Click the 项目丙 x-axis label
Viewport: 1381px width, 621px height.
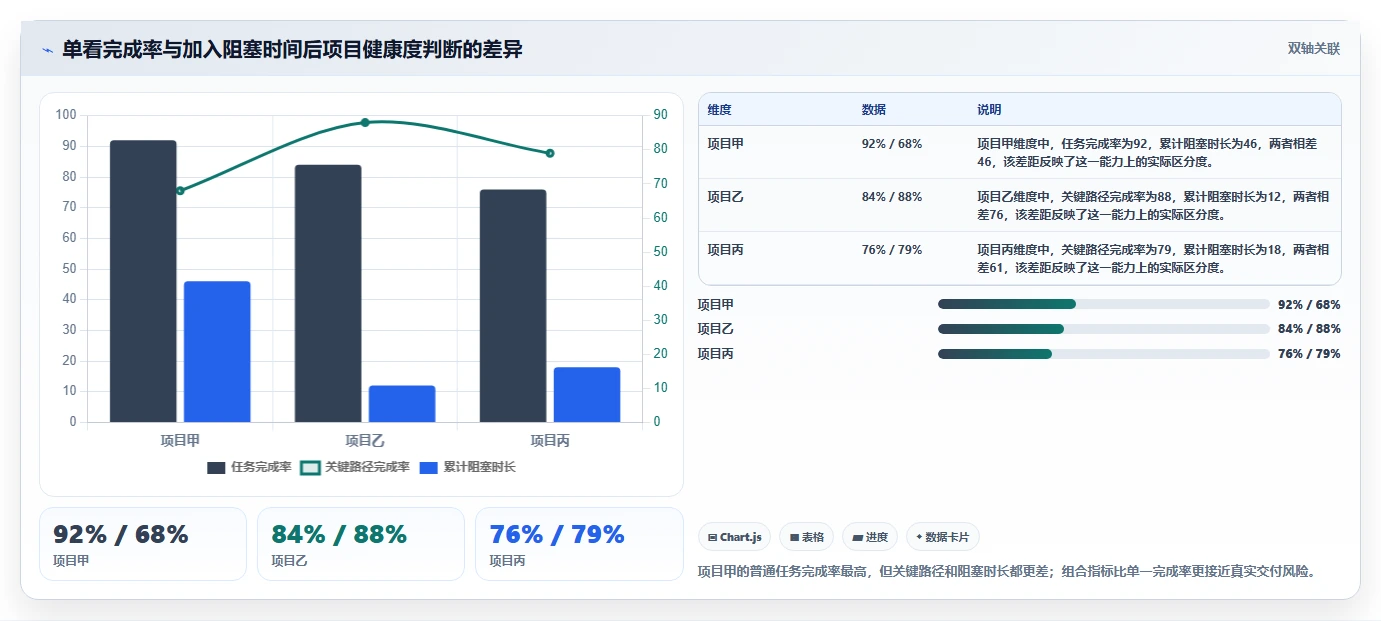pyautogui.click(x=550, y=440)
